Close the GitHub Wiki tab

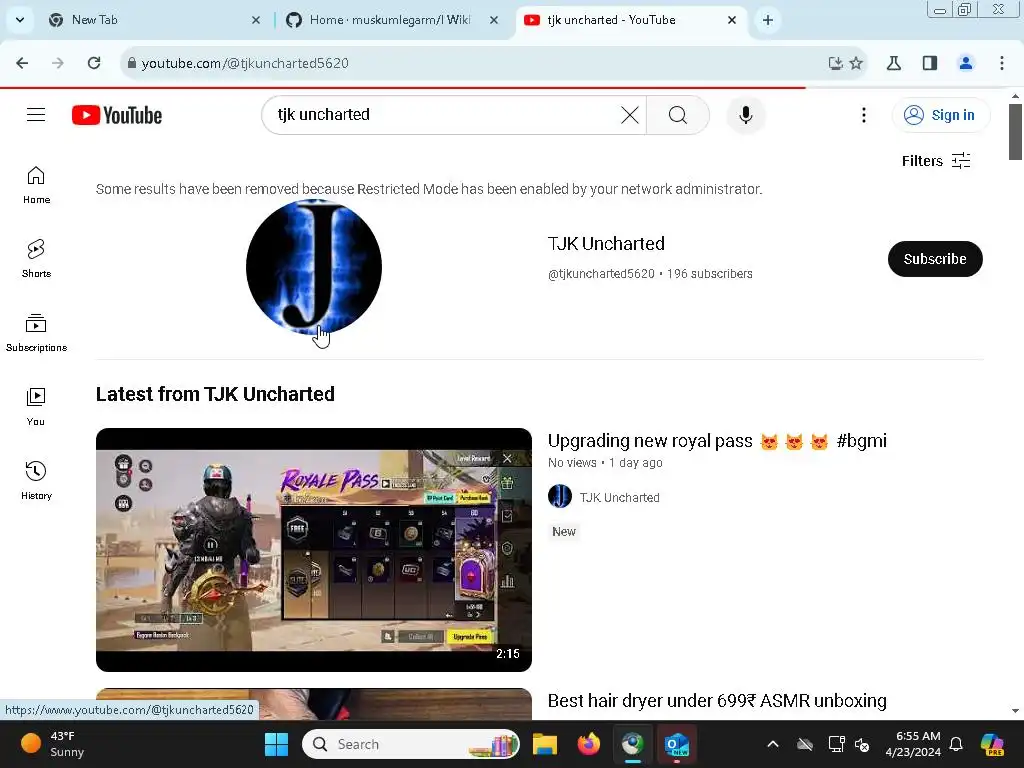[494, 20]
